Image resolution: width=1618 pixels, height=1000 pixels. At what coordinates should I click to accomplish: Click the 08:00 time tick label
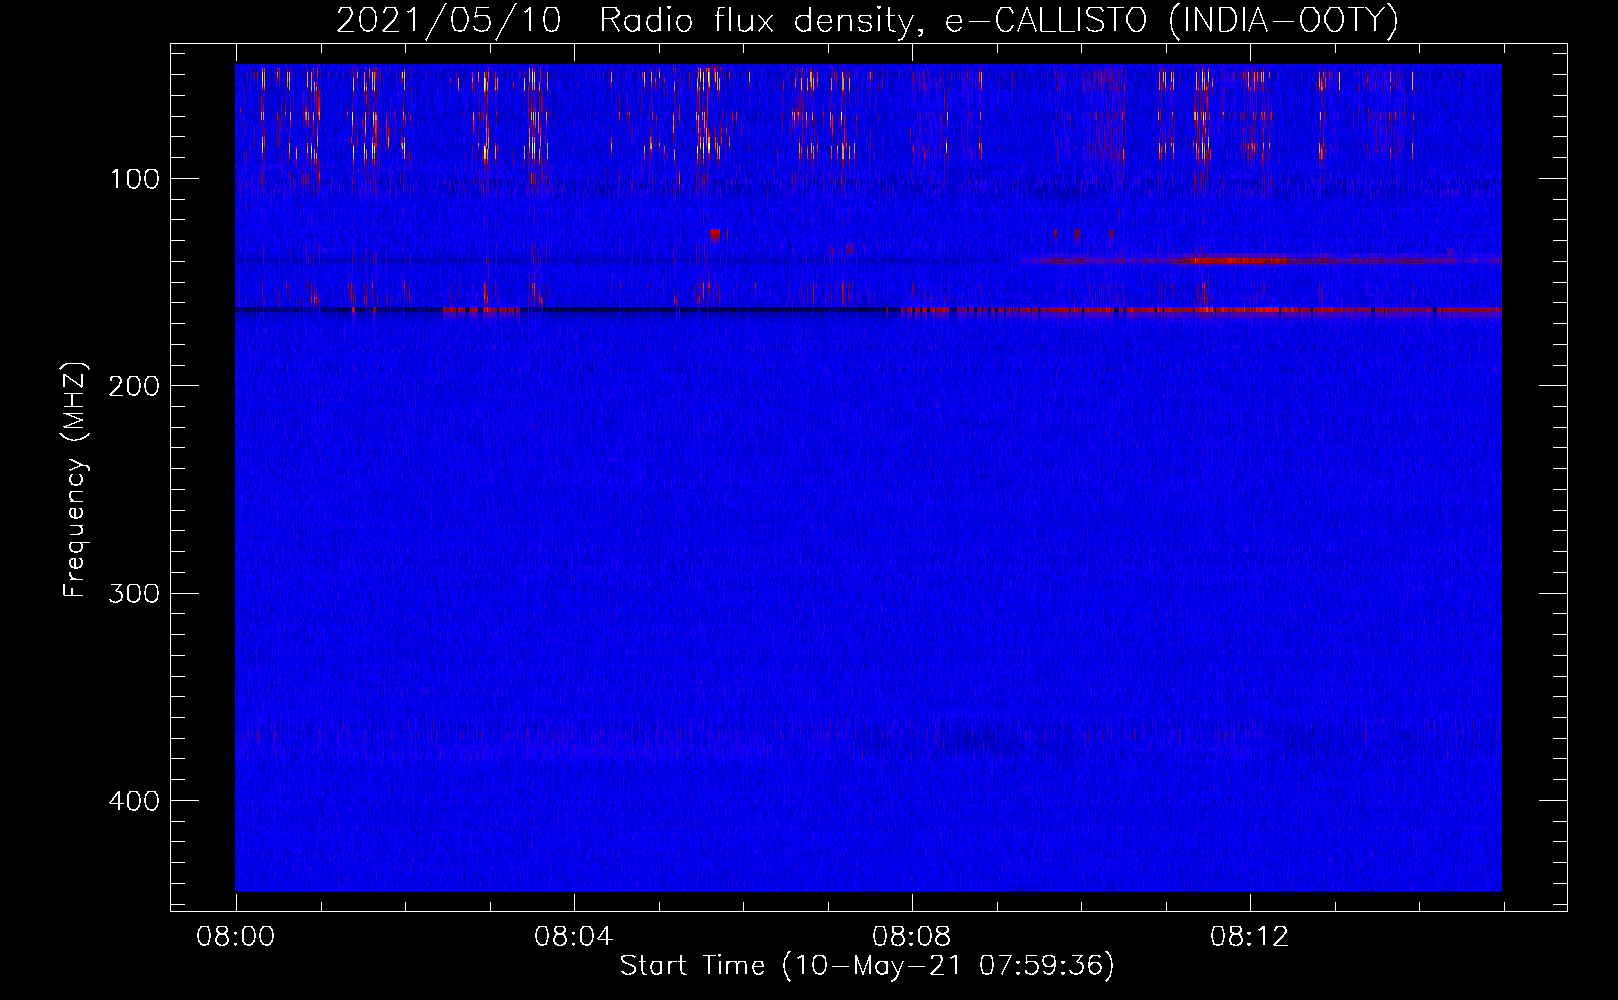click(x=236, y=937)
